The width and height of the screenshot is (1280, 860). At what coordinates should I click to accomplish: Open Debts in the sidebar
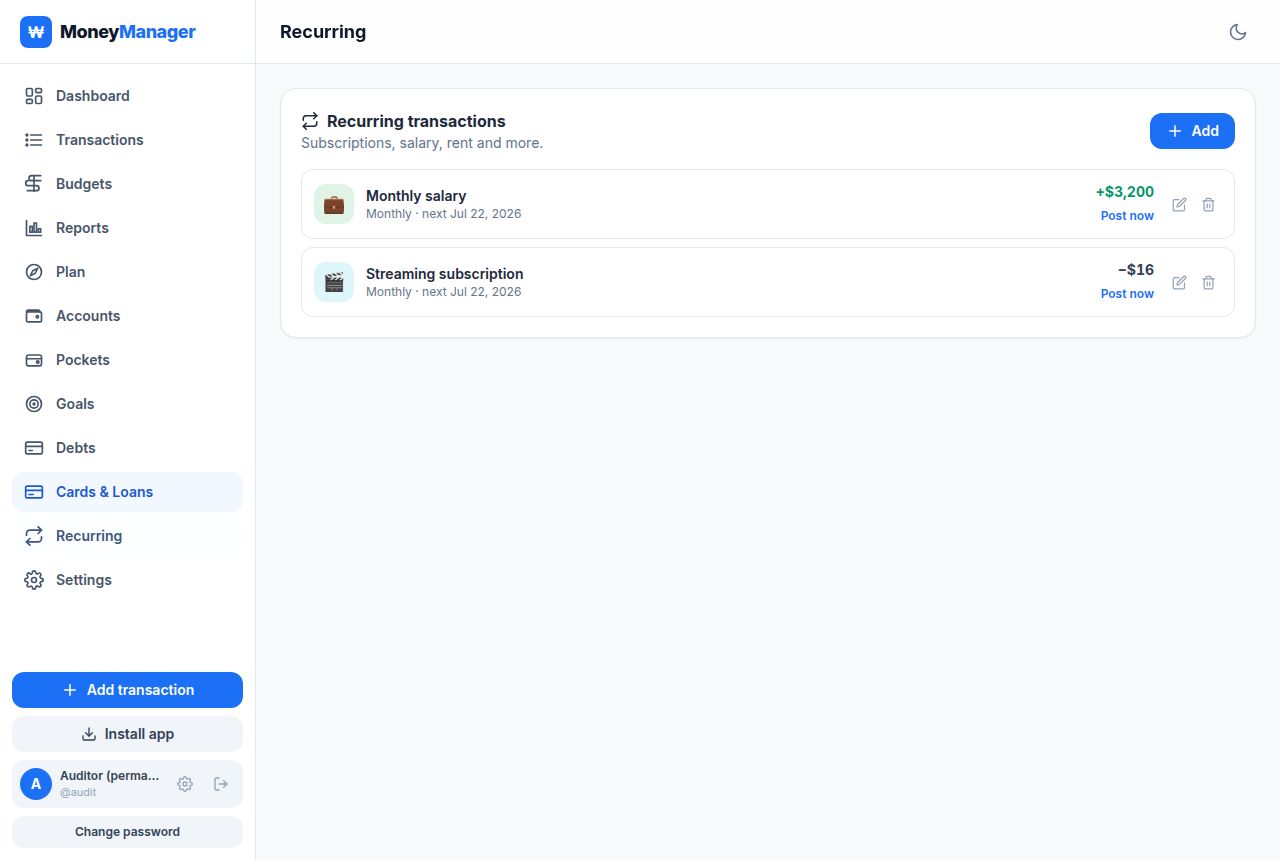point(127,448)
